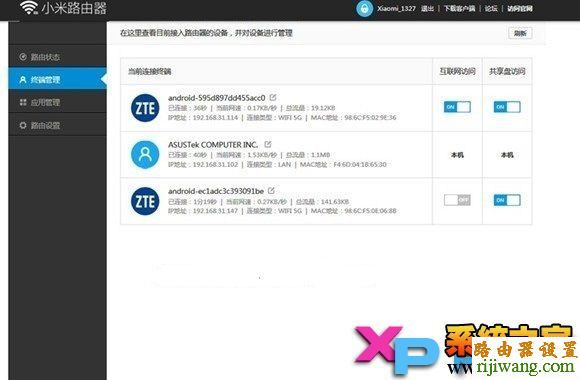The height and width of the screenshot is (380, 580).
Task: Open the Xiaomi_1327 account lock avatar
Action: 364,9
